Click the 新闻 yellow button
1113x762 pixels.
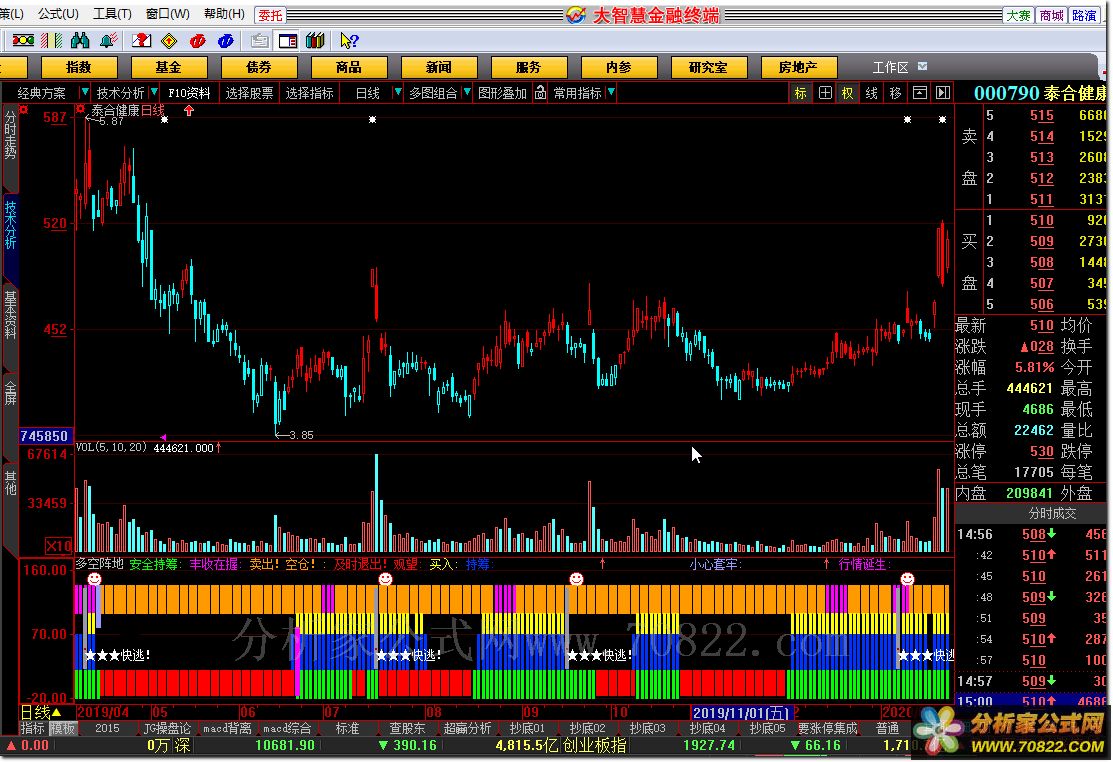pyautogui.click(x=439, y=67)
